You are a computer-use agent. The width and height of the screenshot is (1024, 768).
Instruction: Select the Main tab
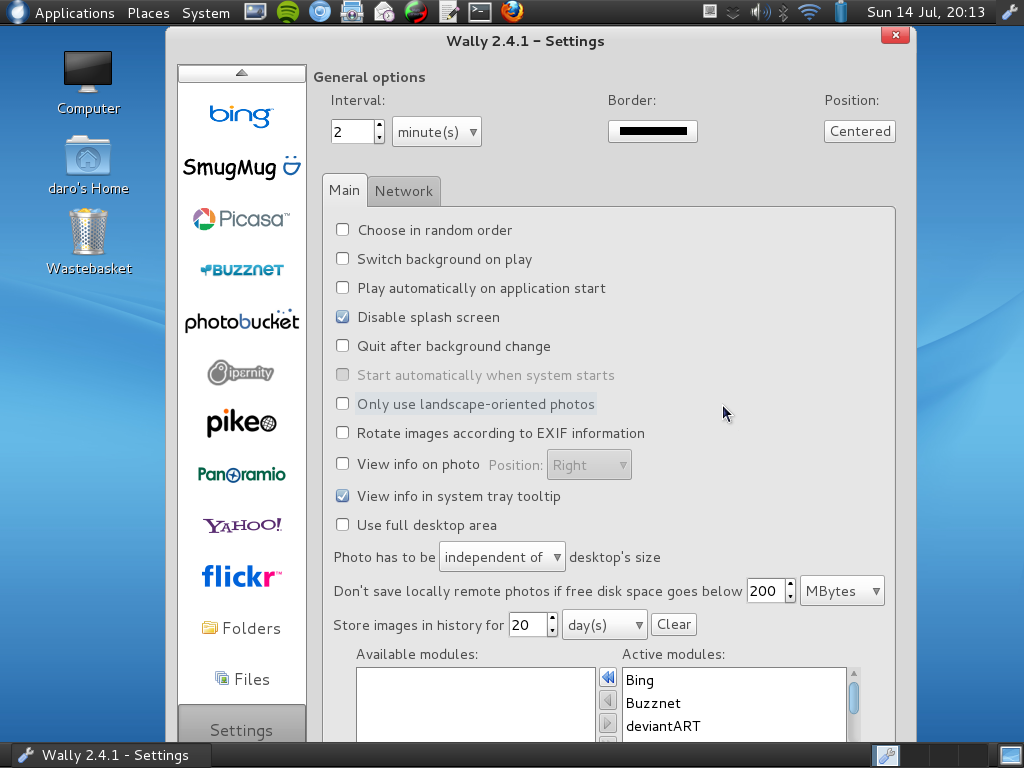(x=344, y=190)
